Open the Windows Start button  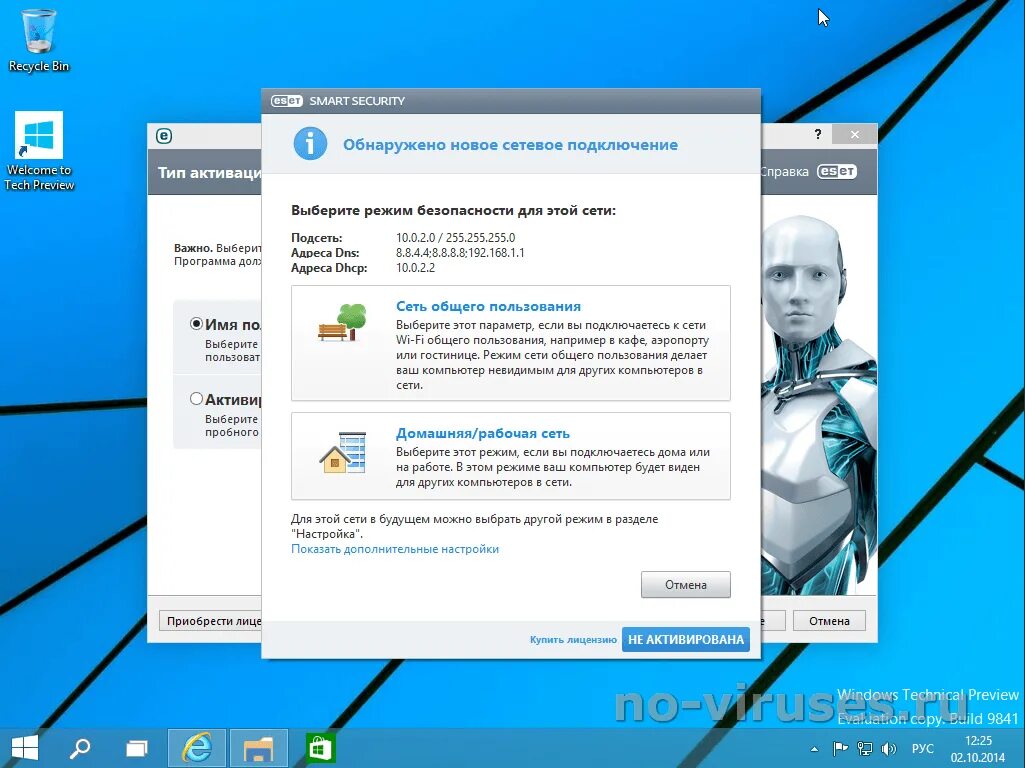point(25,748)
